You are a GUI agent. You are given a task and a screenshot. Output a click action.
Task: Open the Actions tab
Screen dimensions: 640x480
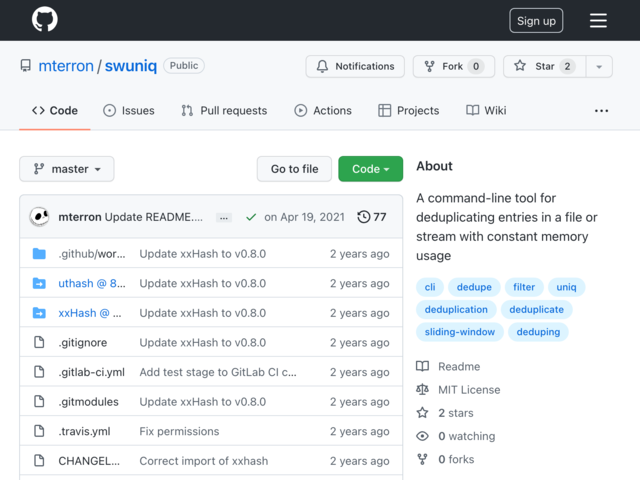pos(322,111)
